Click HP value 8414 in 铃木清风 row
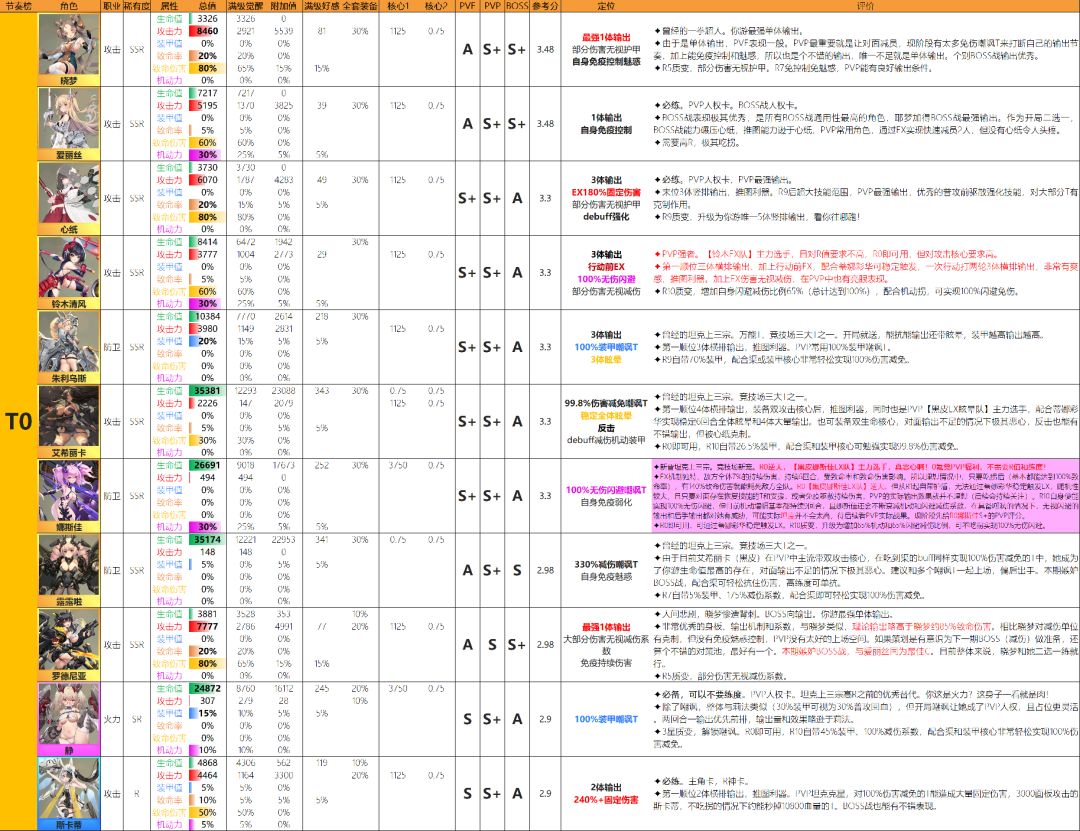Image resolution: width=1080 pixels, height=831 pixels. pyautogui.click(x=207, y=242)
